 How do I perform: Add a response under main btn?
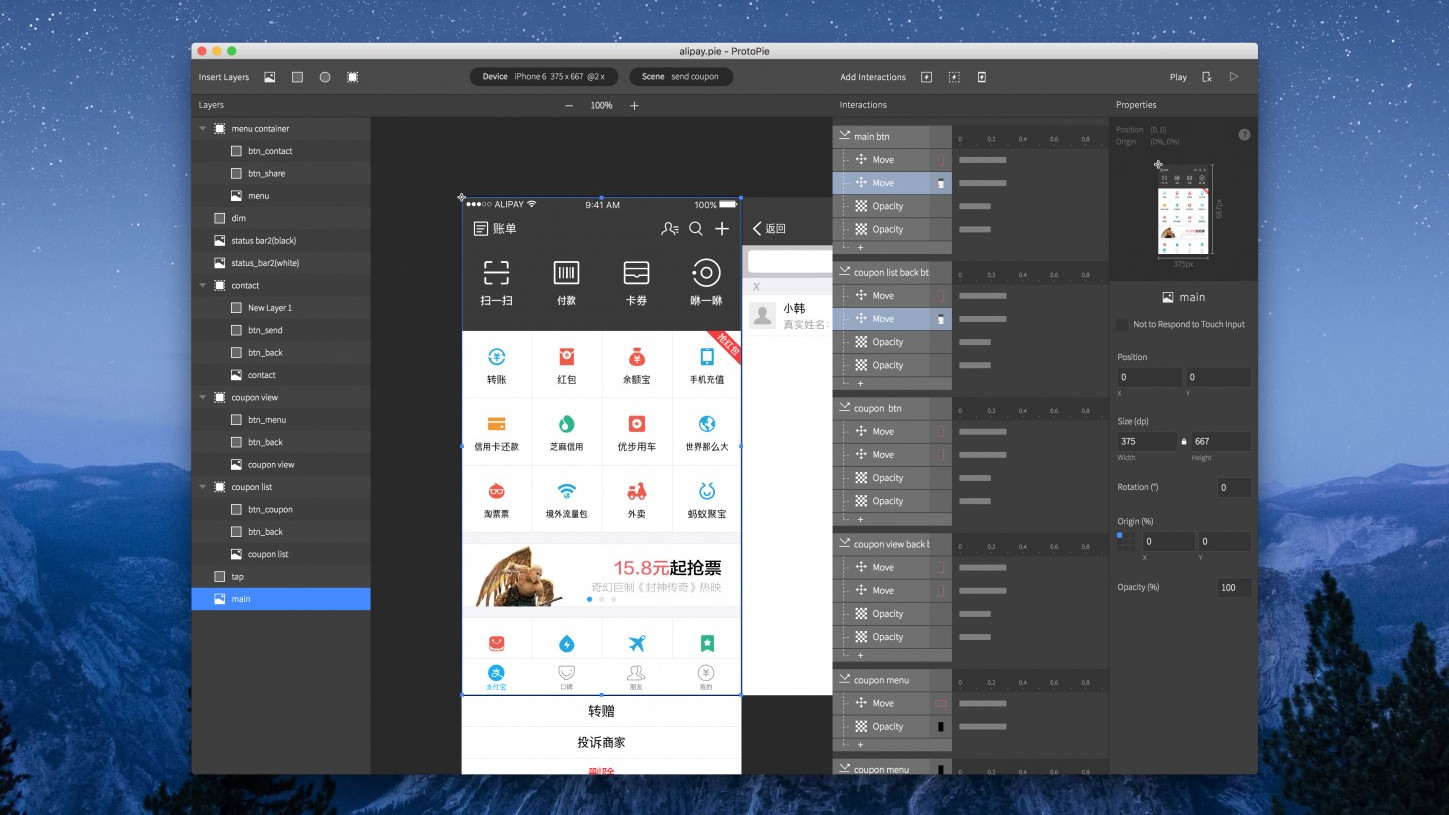click(x=860, y=247)
